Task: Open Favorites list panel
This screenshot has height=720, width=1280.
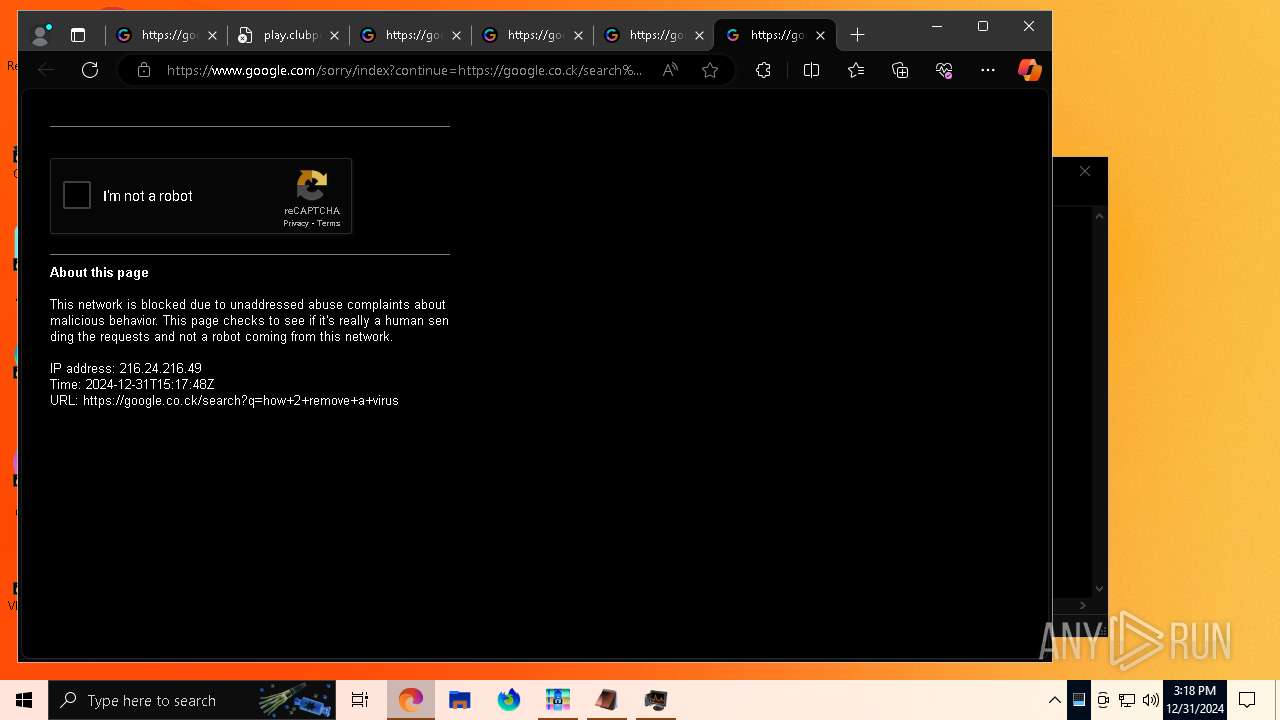Action: click(x=856, y=70)
